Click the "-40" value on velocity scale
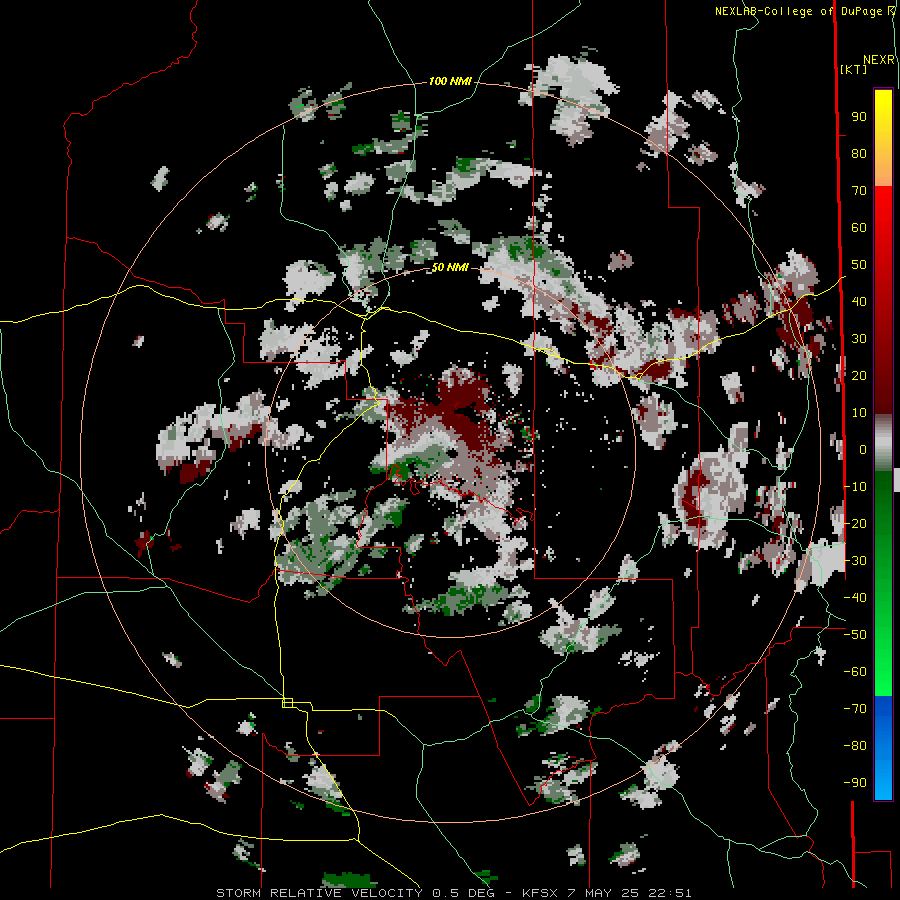Viewport: 900px width, 900px height. (x=855, y=598)
